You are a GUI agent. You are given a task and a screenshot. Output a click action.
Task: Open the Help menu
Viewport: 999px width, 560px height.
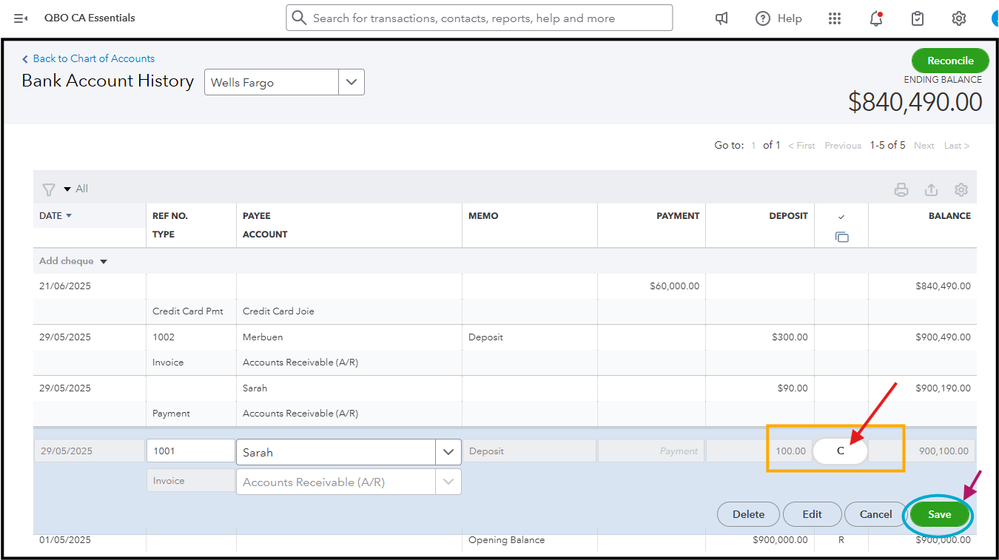click(x=779, y=18)
